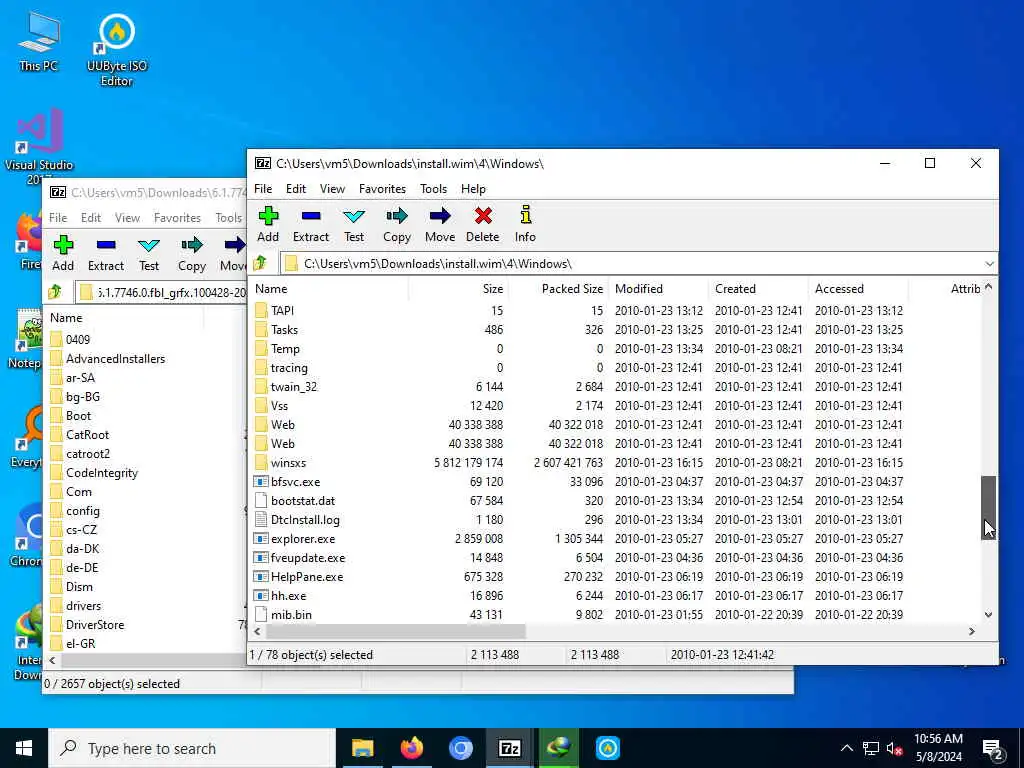1024x768 pixels.
Task: Sort by Accessed column header
Action: [858, 289]
